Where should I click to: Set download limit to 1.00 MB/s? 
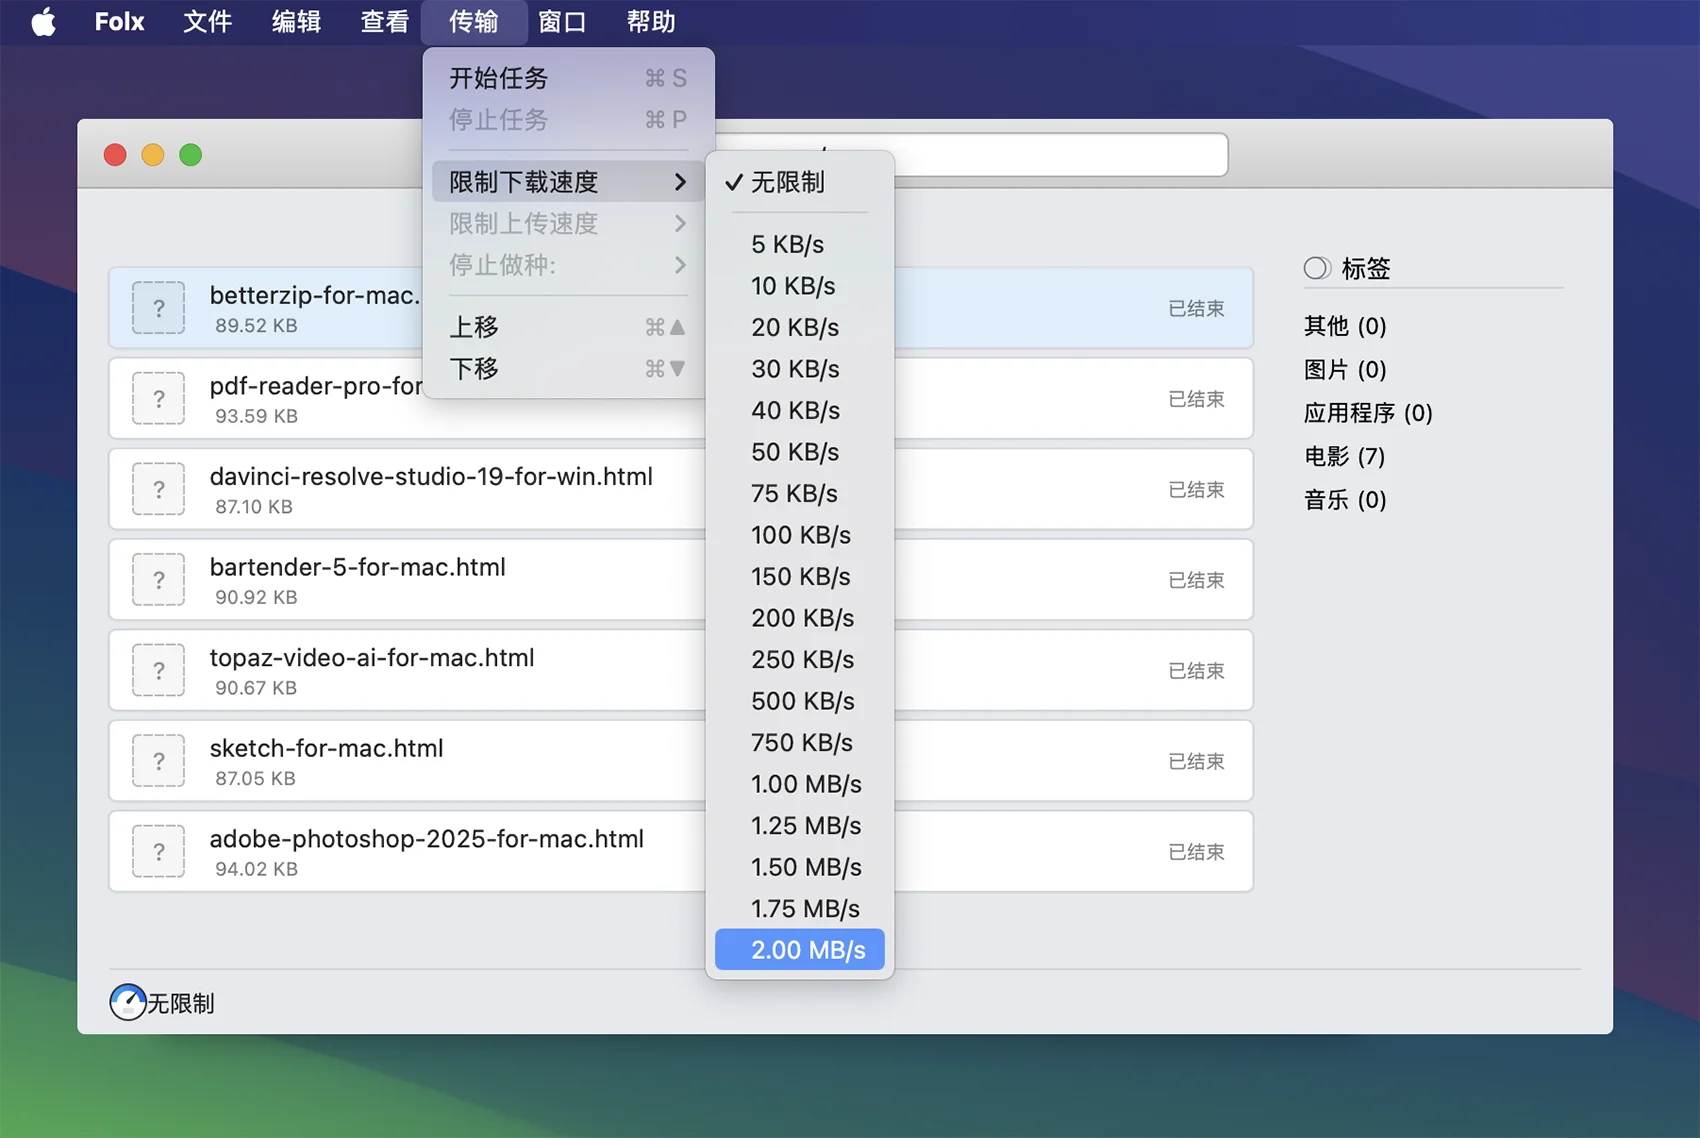pos(800,784)
